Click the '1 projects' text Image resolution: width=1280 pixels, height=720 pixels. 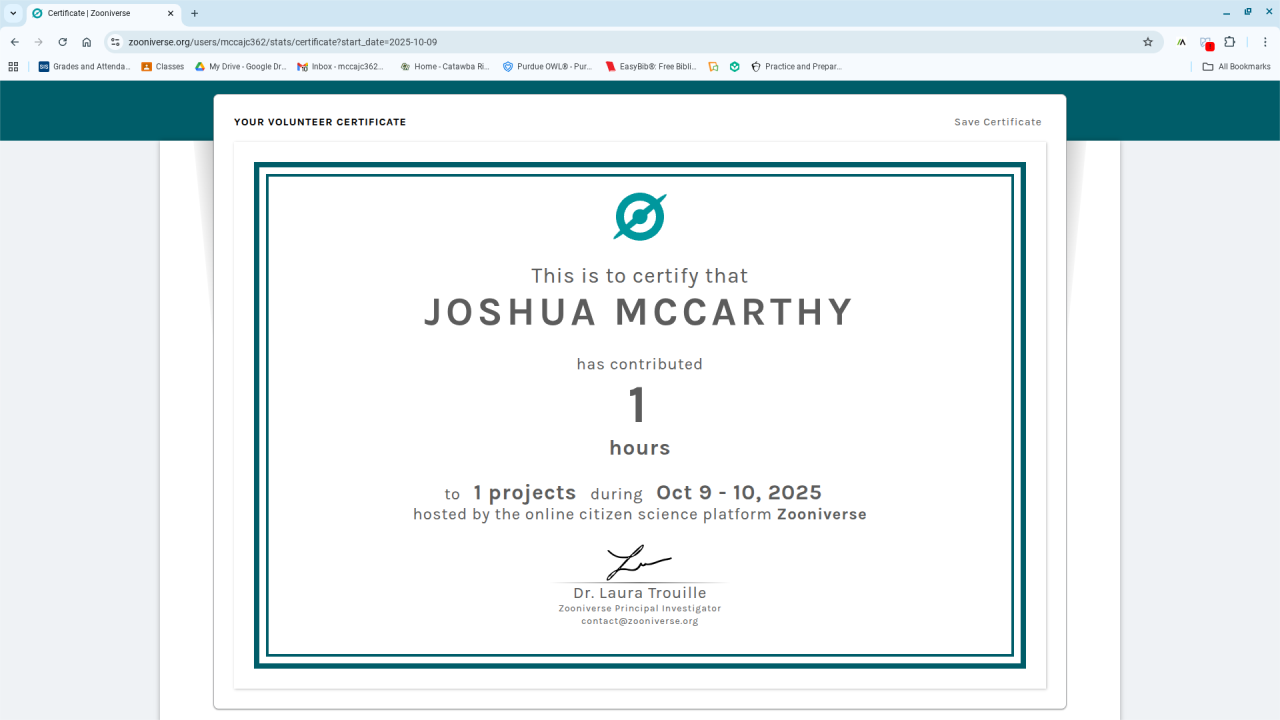point(525,493)
